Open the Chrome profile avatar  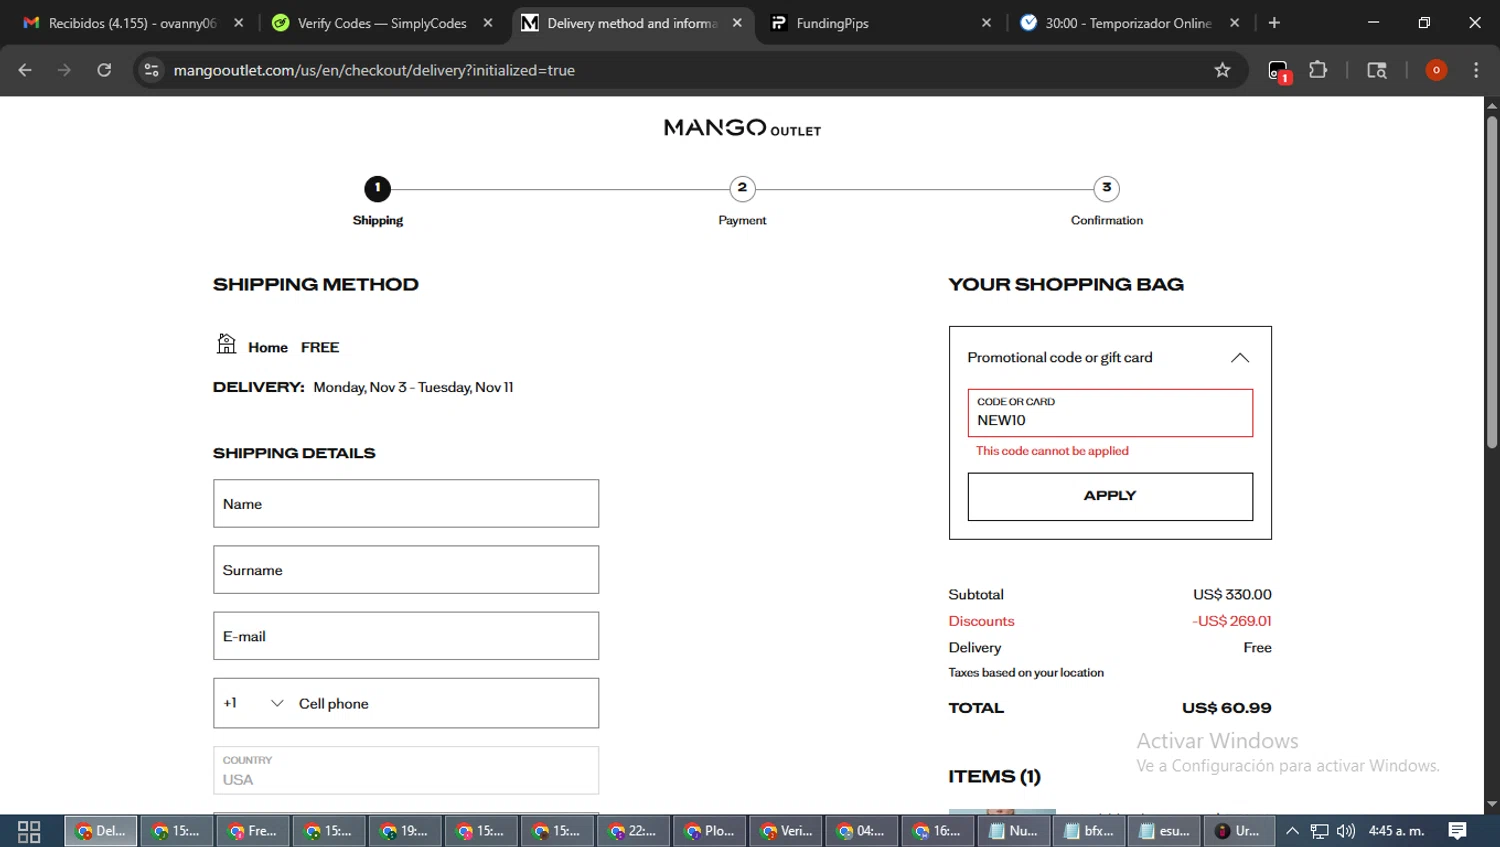click(1436, 70)
